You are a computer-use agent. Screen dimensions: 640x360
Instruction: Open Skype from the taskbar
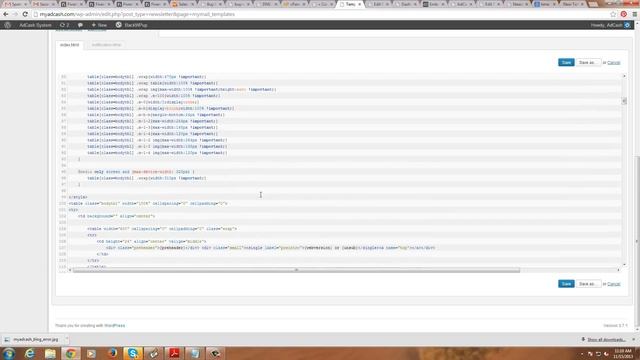pos(133,353)
